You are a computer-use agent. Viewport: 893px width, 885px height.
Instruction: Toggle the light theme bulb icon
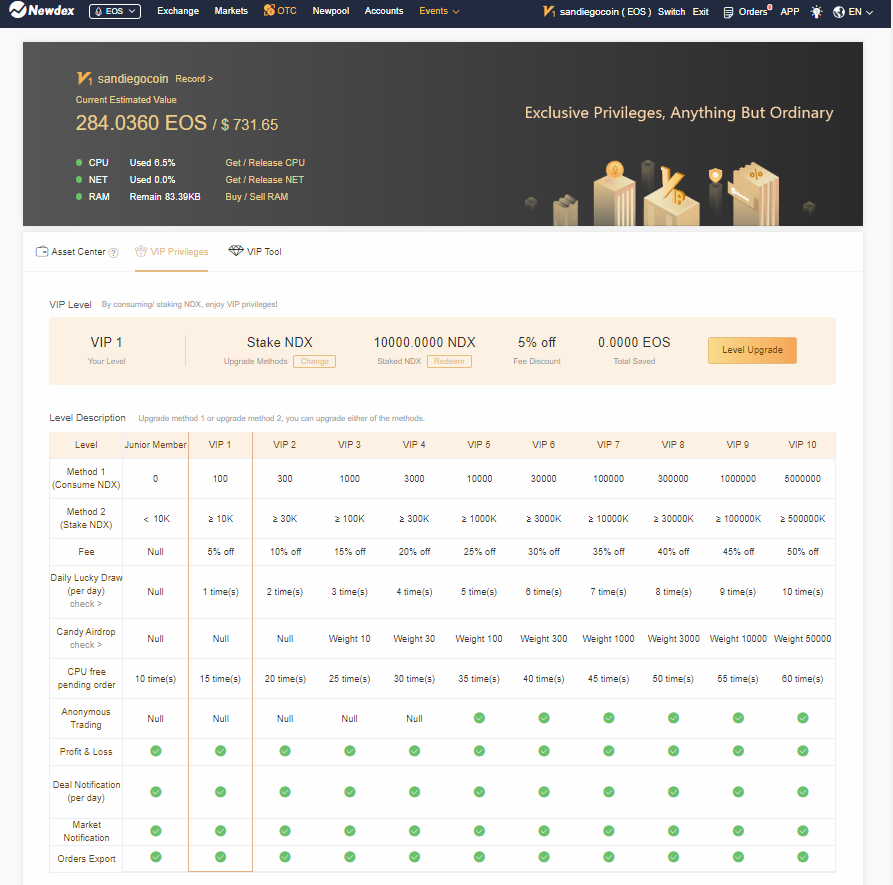coord(817,12)
